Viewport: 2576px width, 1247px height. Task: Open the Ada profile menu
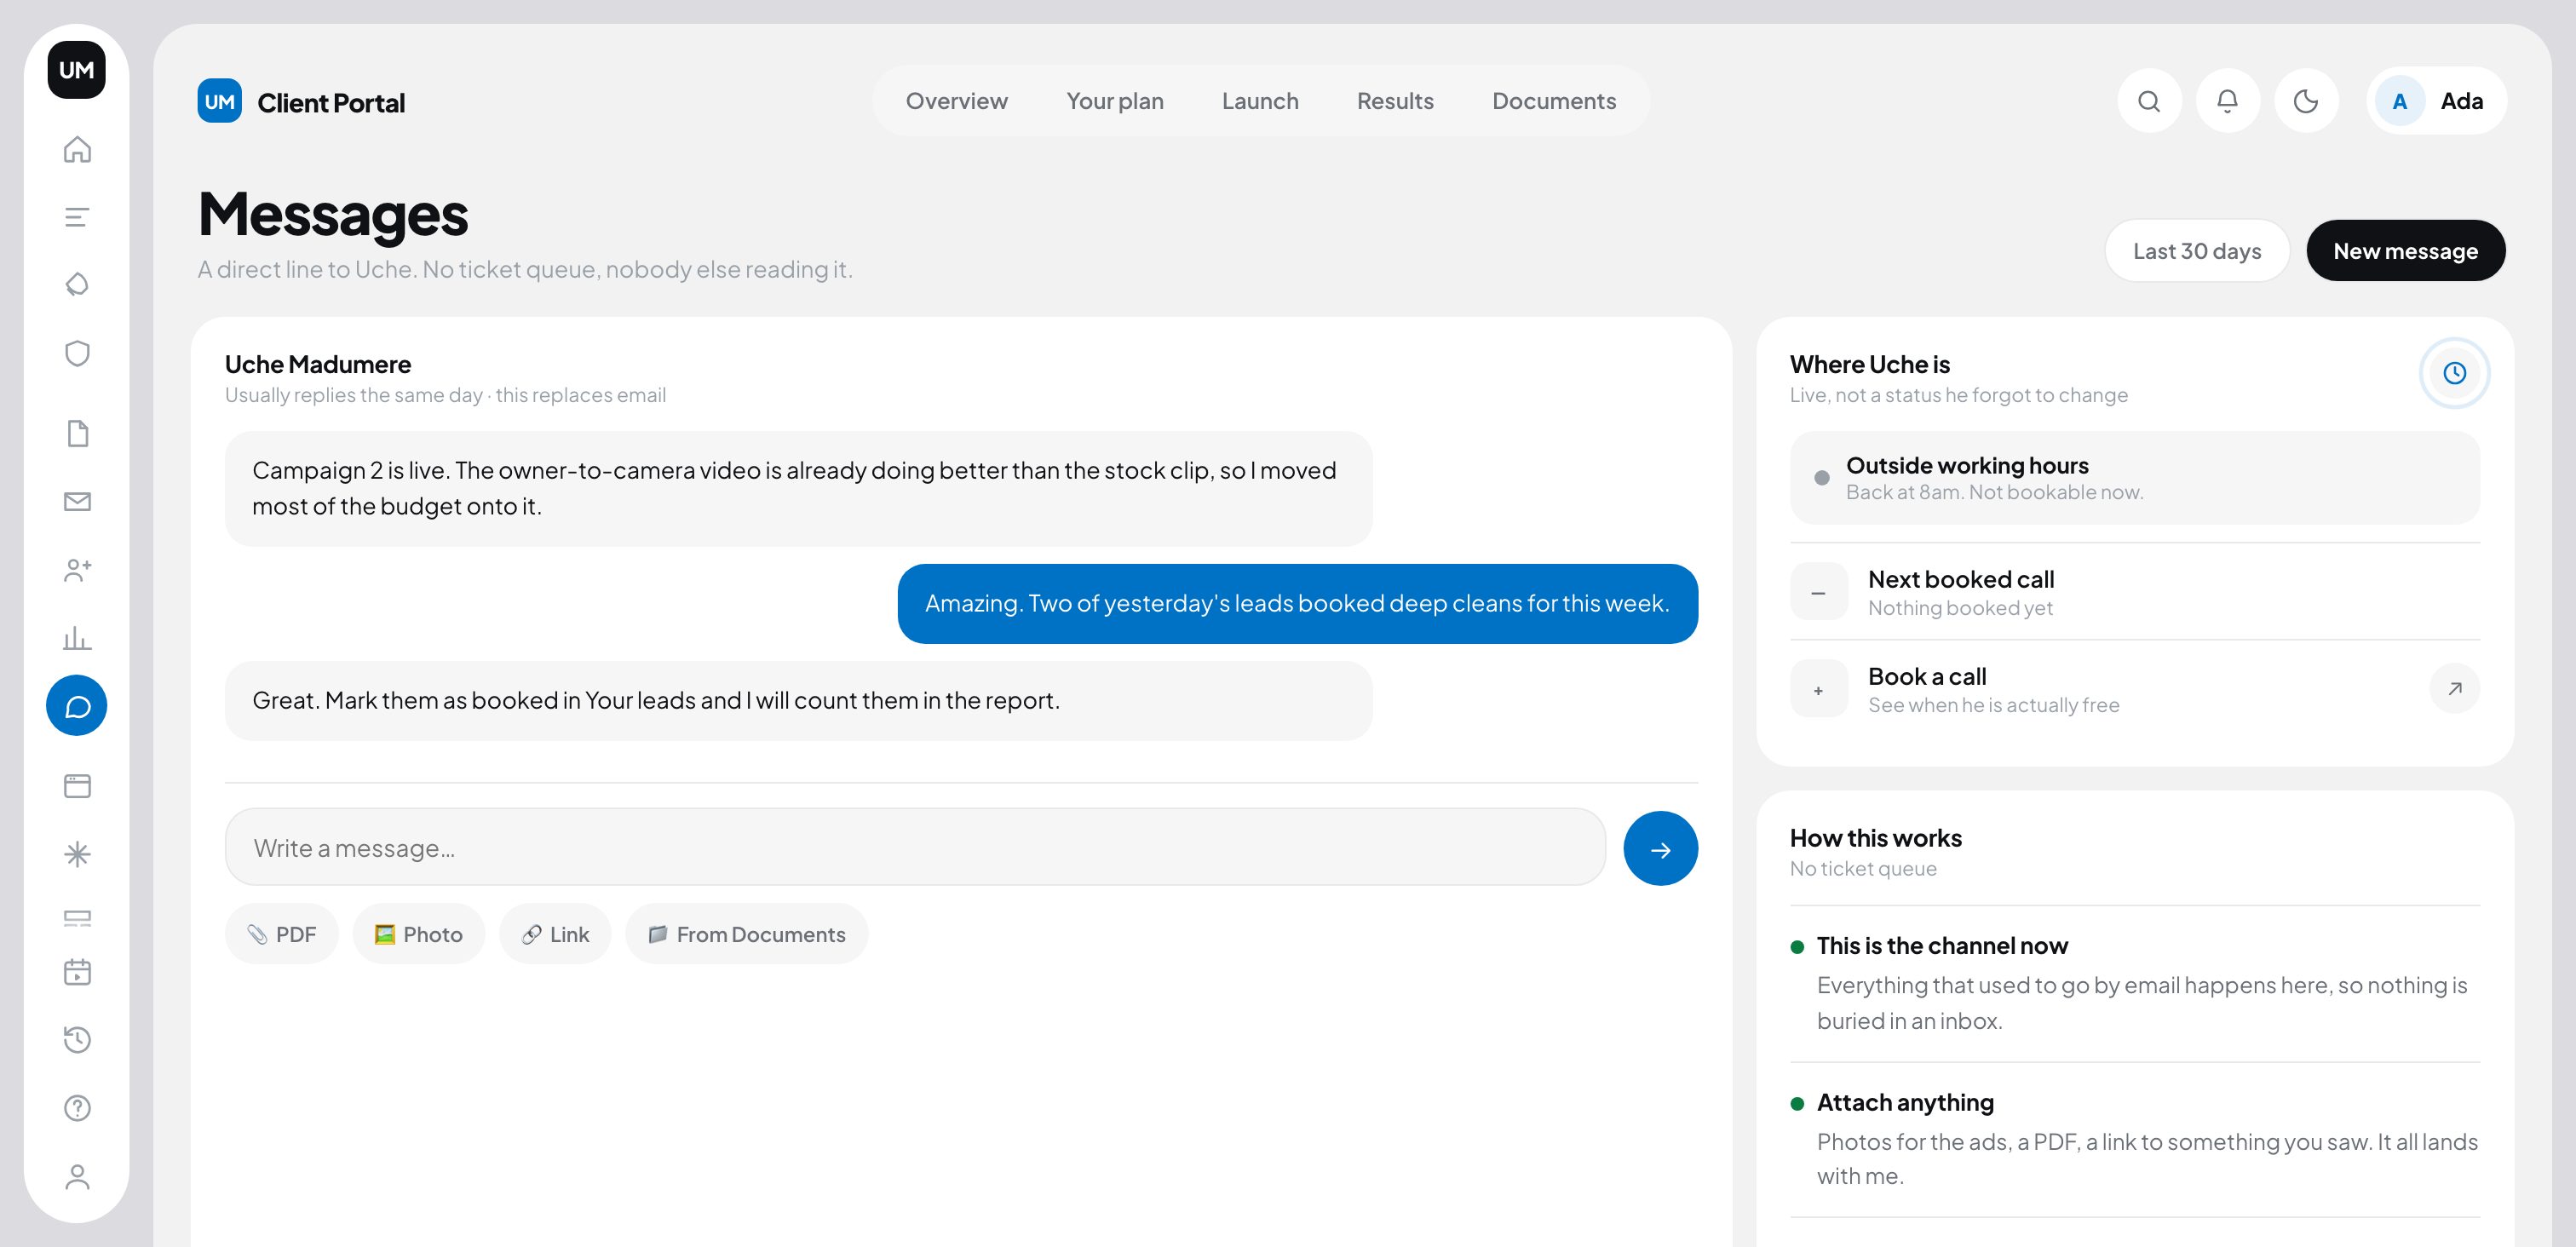click(x=2436, y=101)
